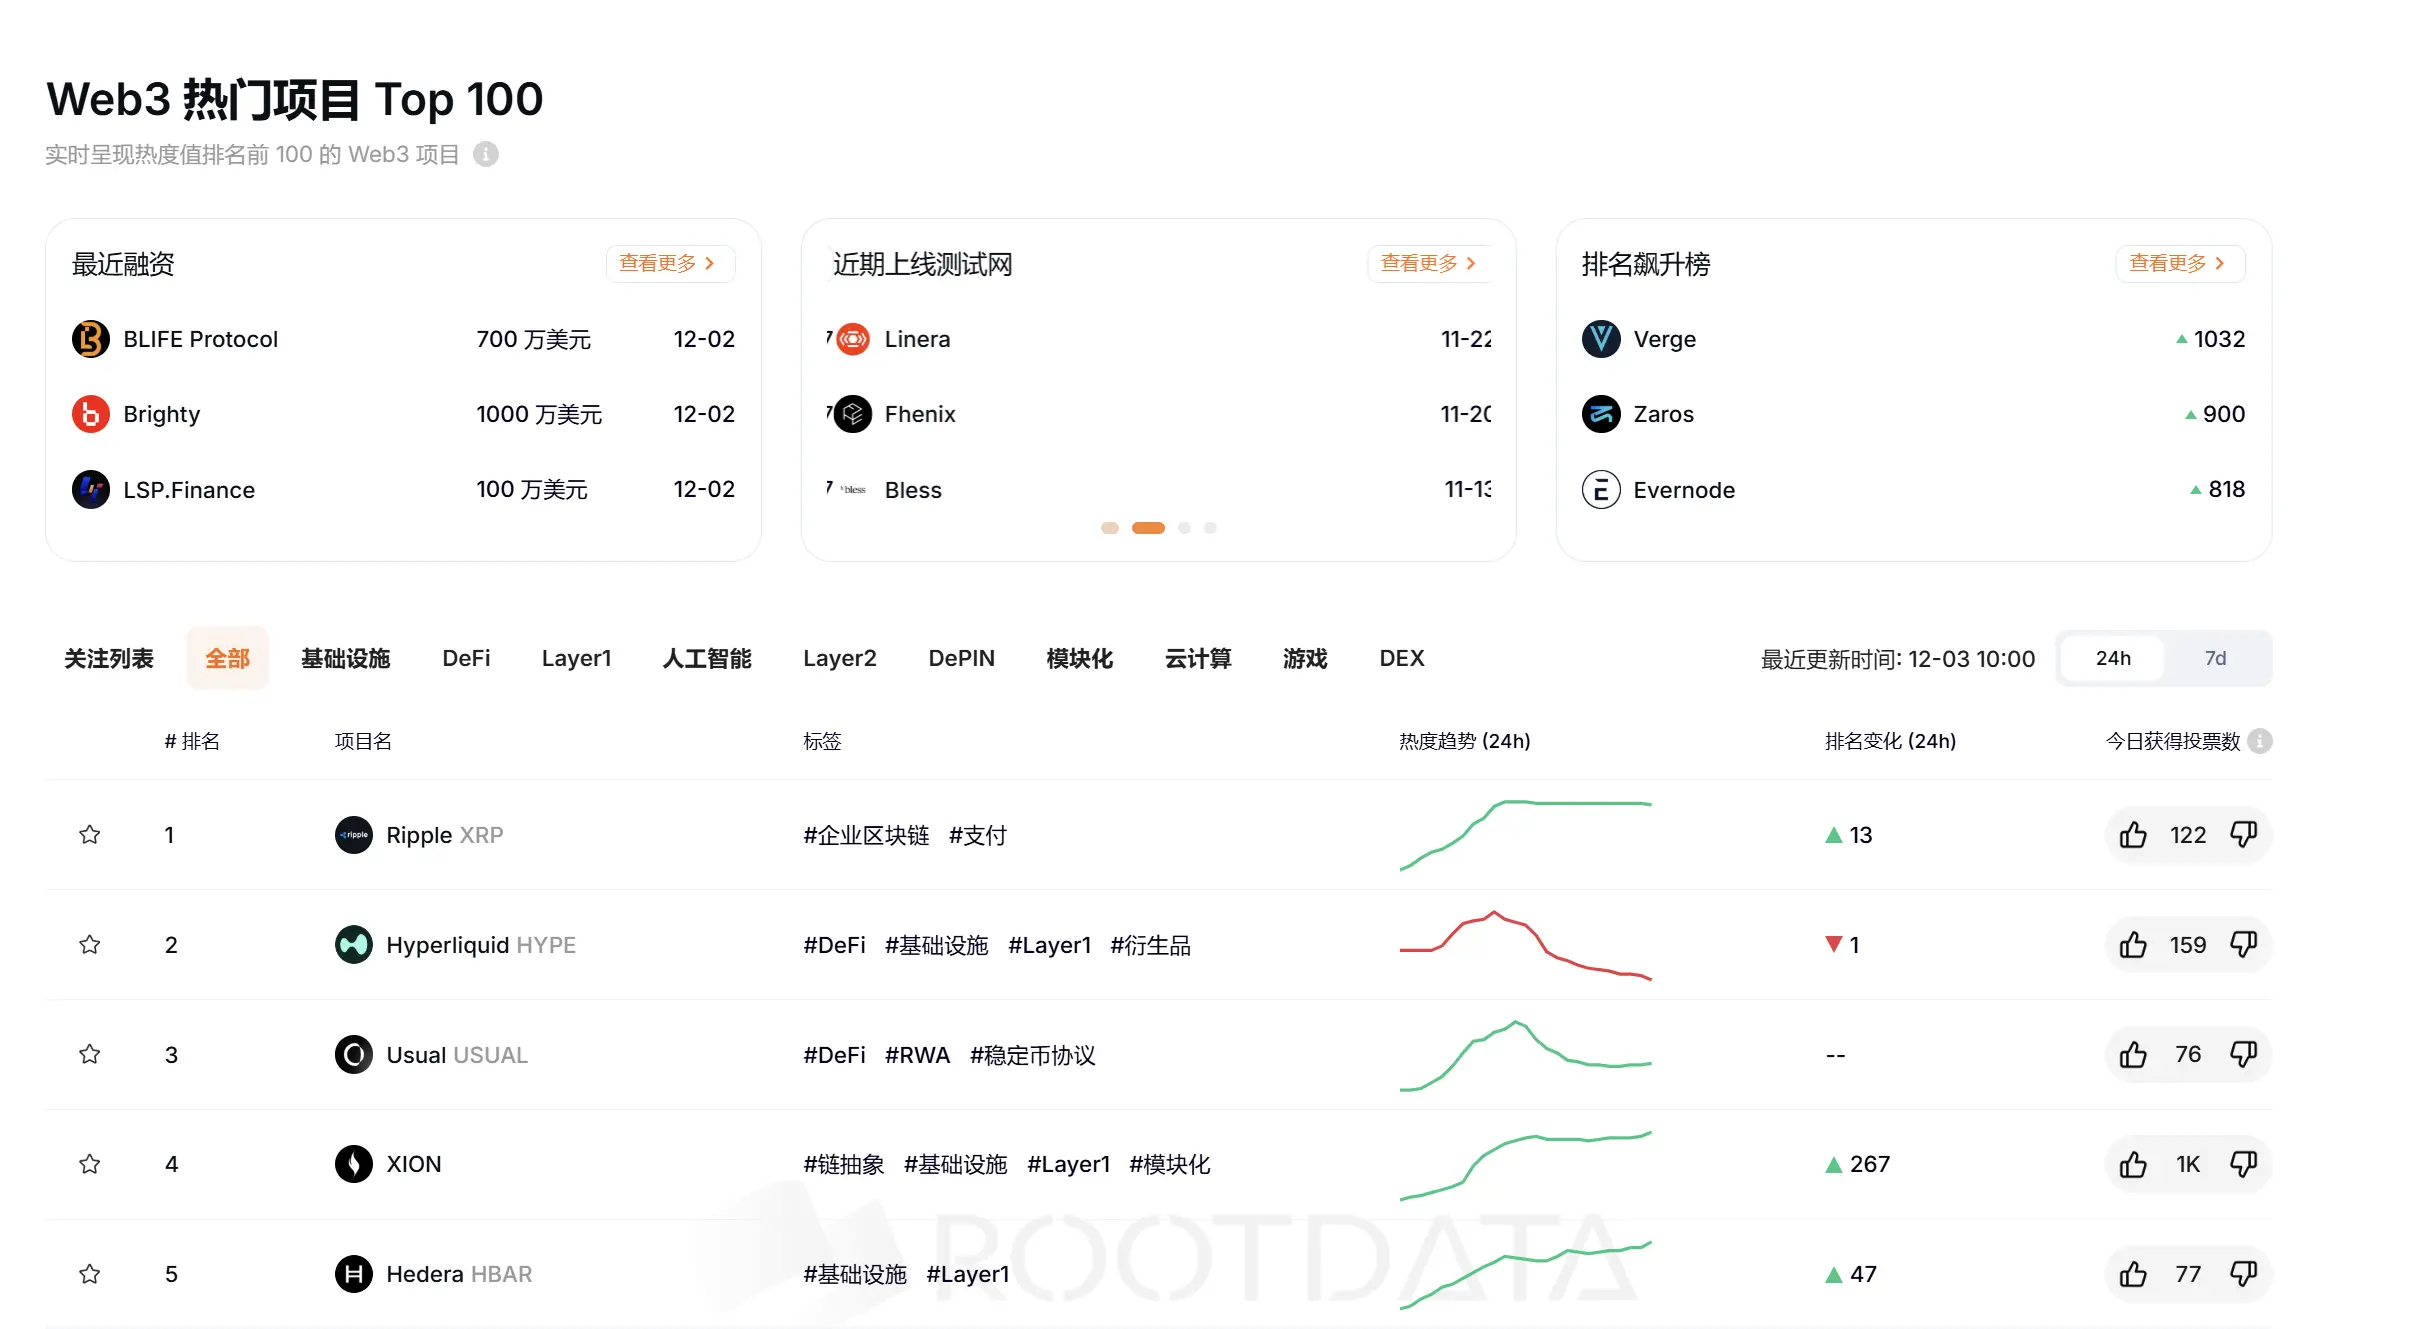The image size is (2429, 1329).
Task: Click the Hyperliquid project logo
Action: (353, 944)
